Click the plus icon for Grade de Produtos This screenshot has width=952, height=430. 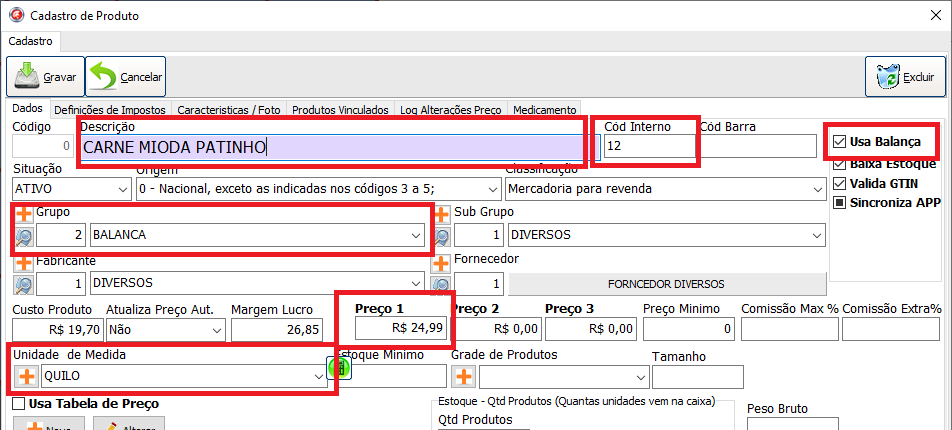(463, 377)
